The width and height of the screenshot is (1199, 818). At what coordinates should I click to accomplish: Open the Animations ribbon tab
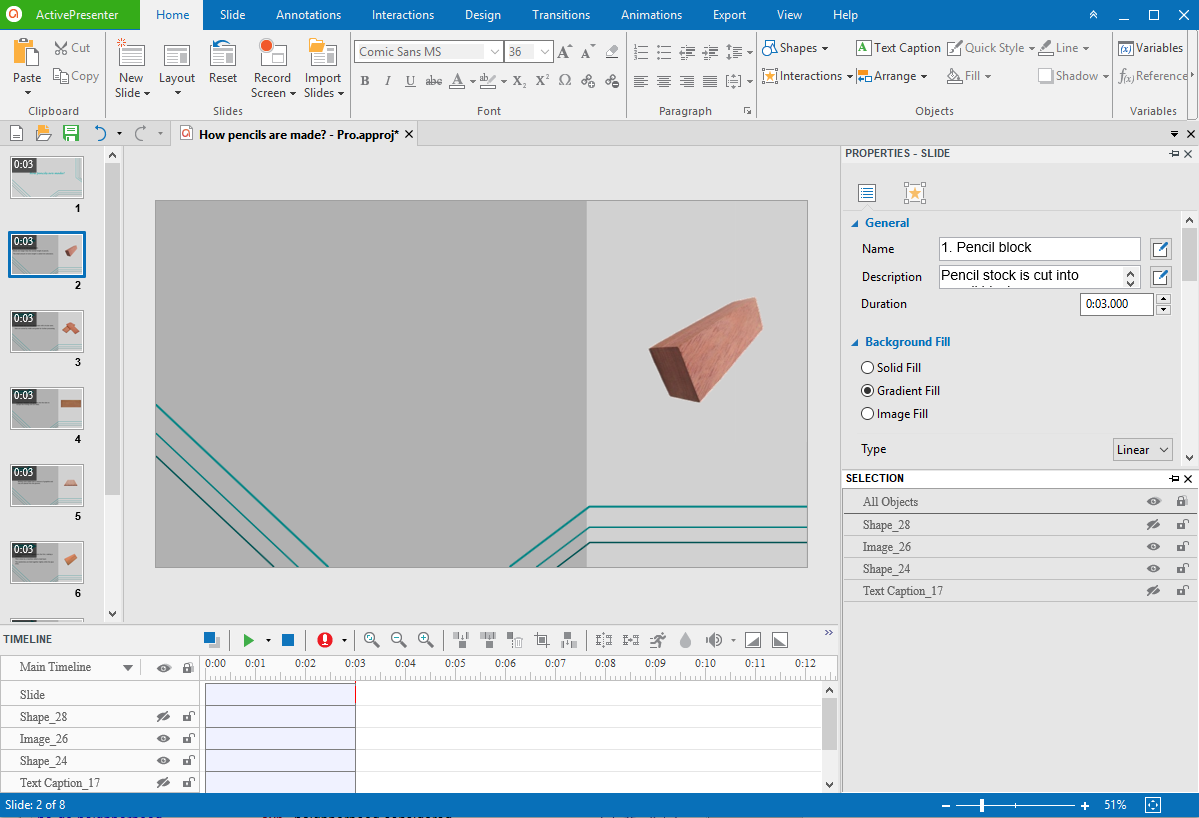point(649,15)
